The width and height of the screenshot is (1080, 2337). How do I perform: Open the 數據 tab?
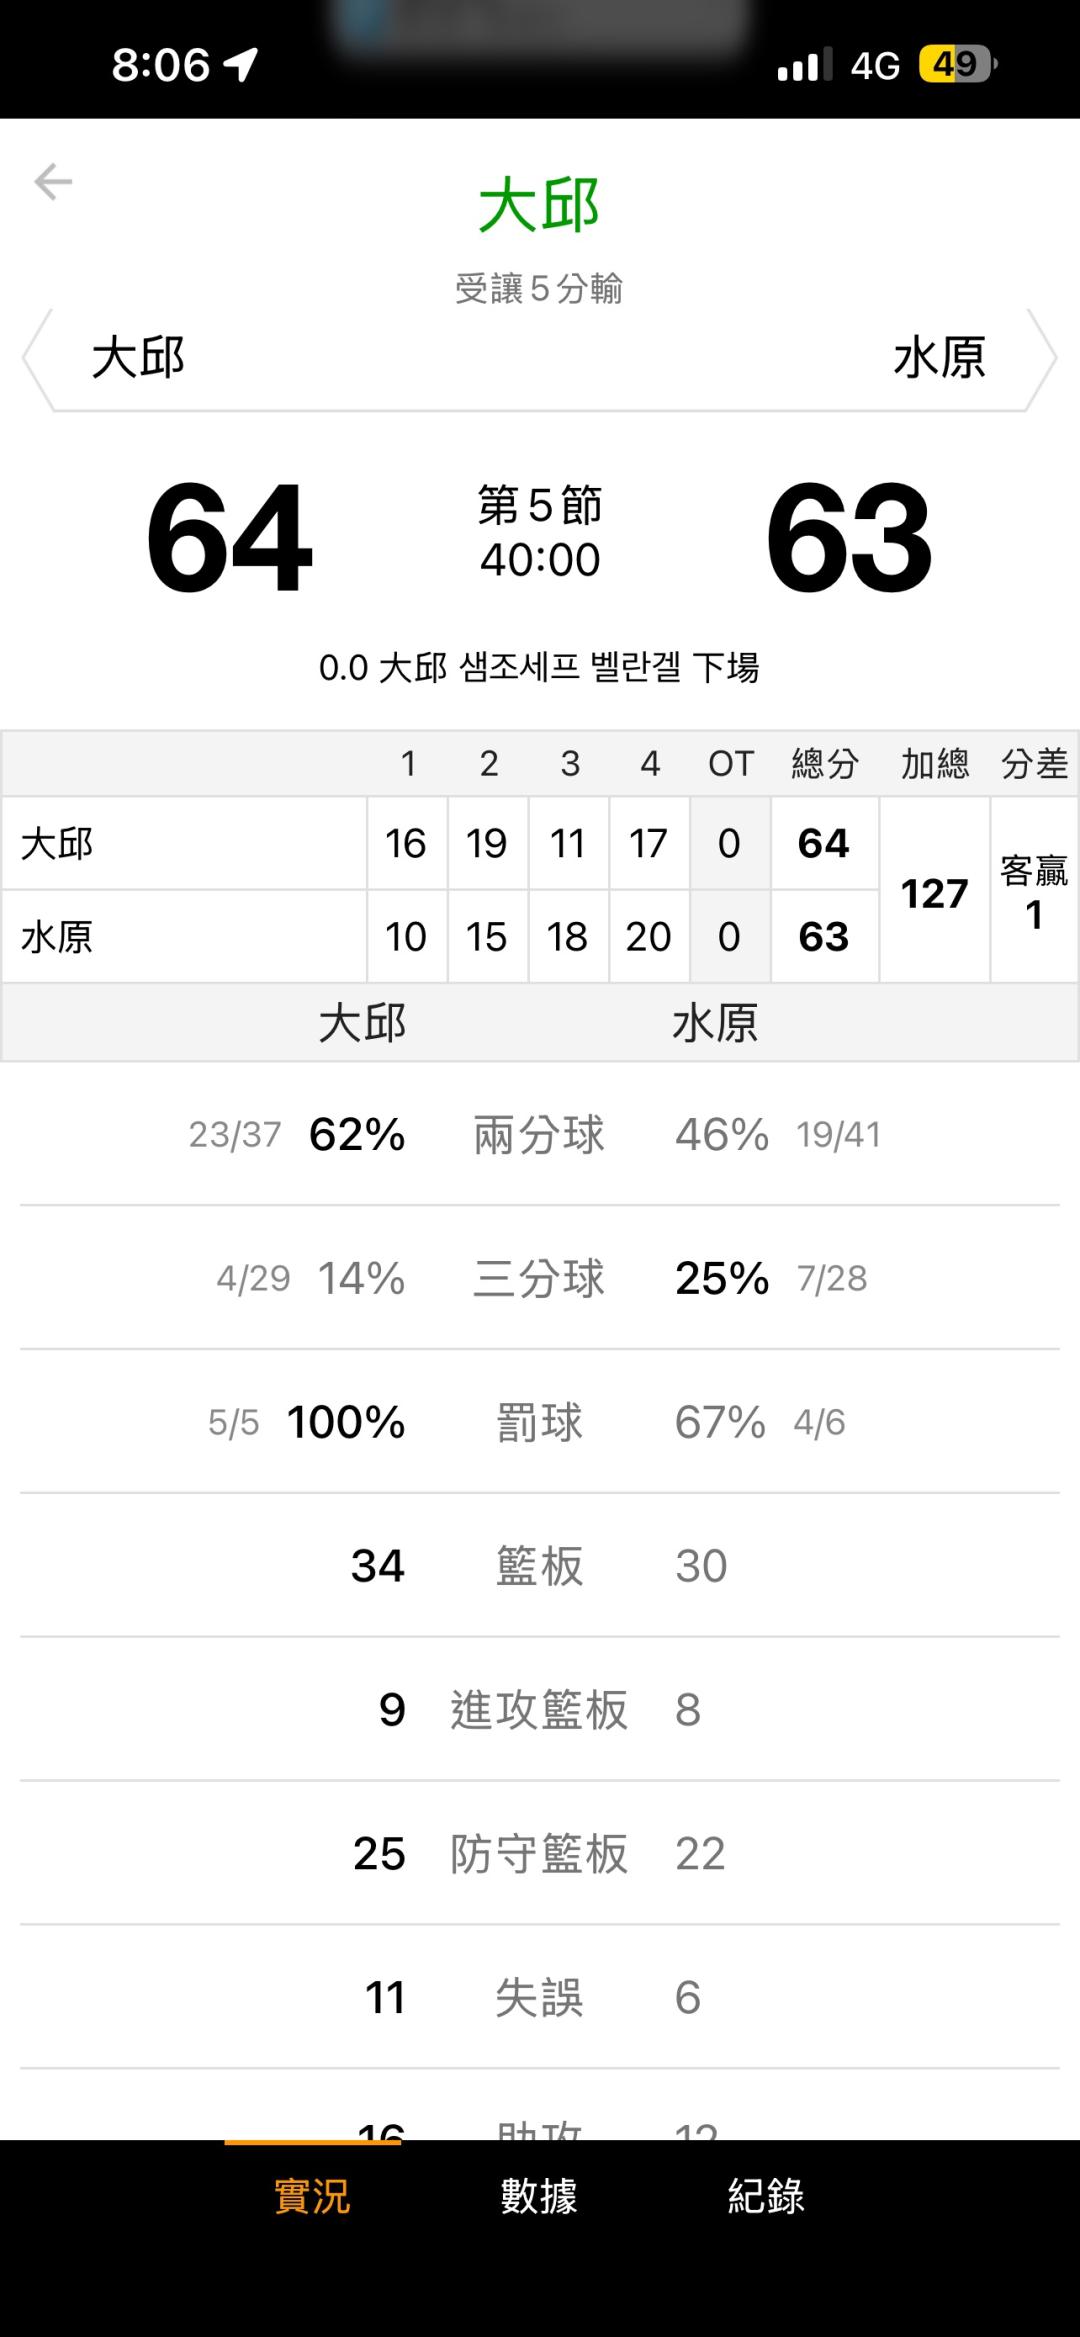pos(539,2197)
